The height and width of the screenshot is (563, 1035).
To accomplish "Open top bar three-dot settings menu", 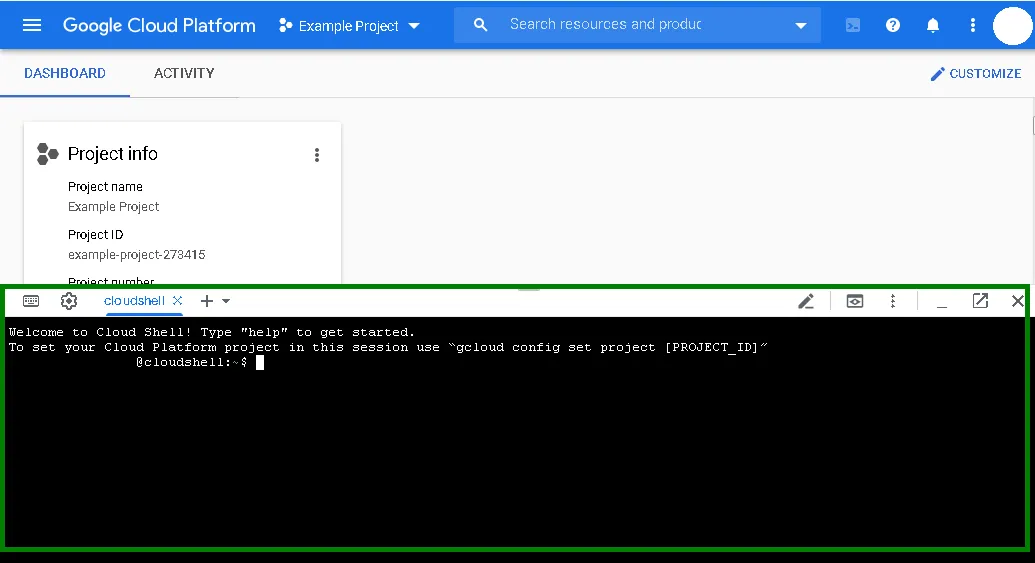I will [972, 25].
